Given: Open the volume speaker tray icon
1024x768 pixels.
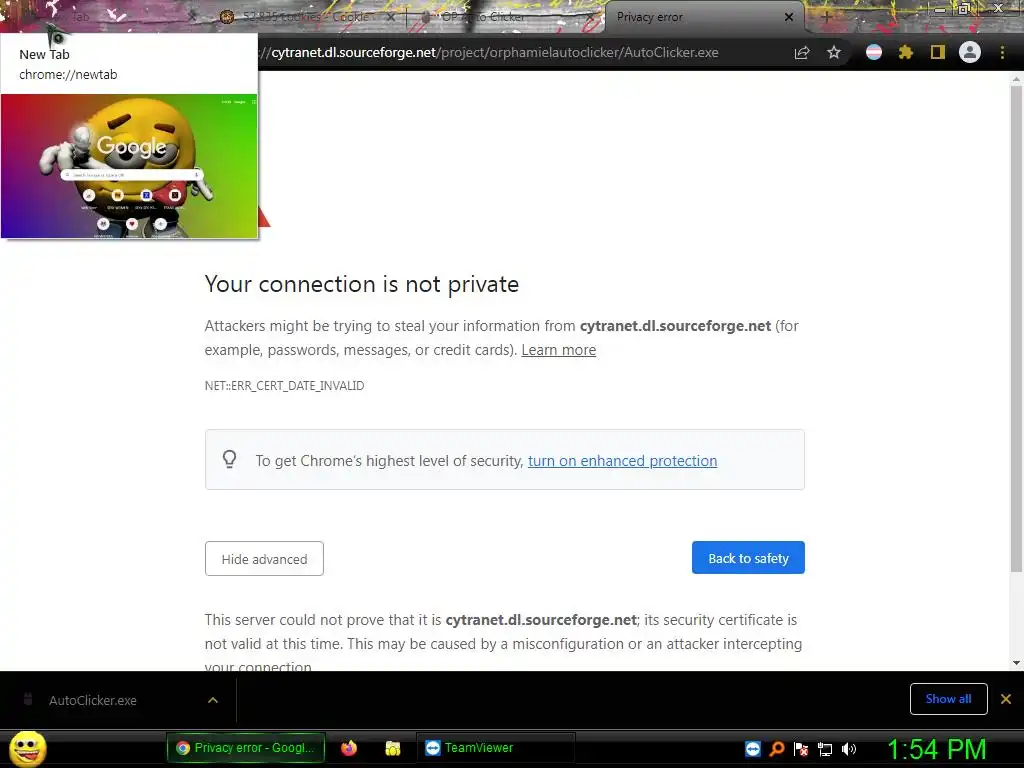Looking at the screenshot, I should pyautogui.click(x=848, y=749).
